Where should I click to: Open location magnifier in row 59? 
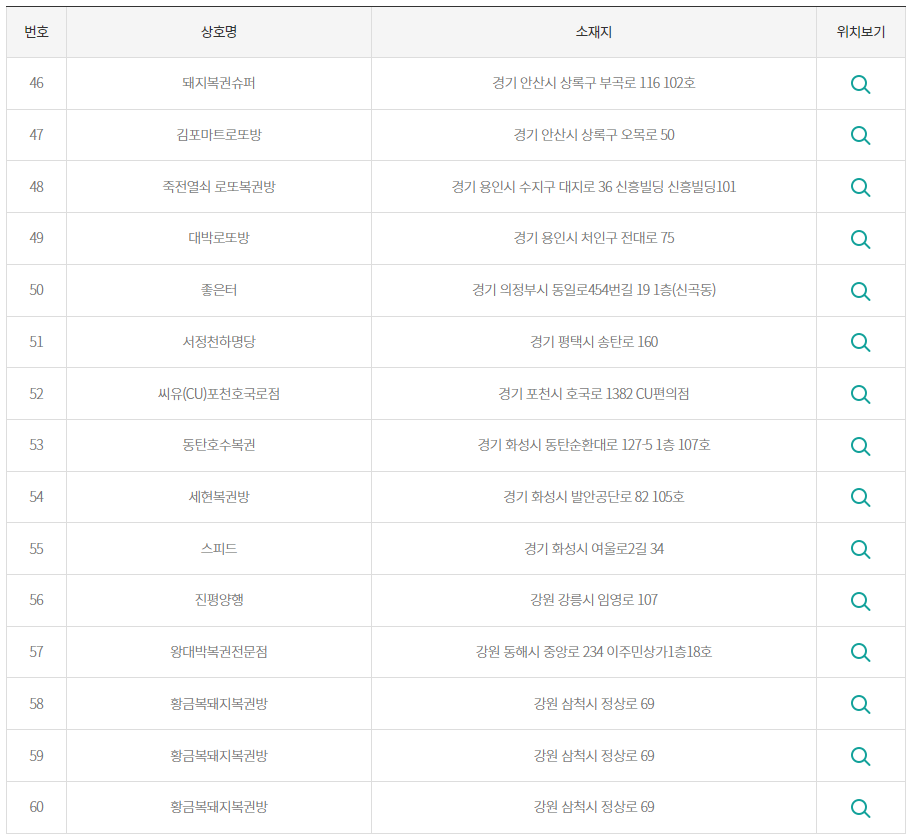[x=860, y=756]
